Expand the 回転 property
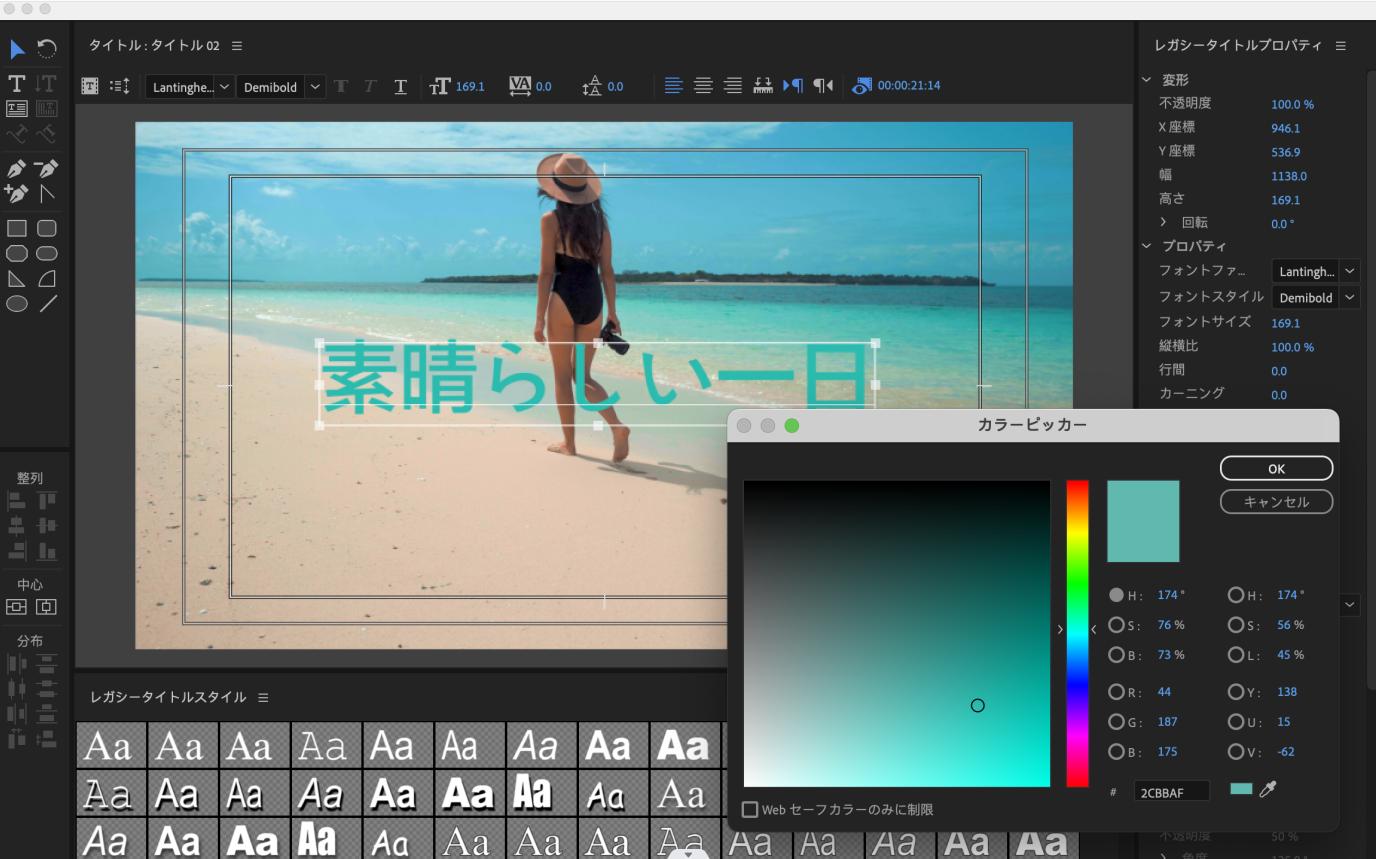The width and height of the screenshot is (1376, 859). pos(1164,223)
